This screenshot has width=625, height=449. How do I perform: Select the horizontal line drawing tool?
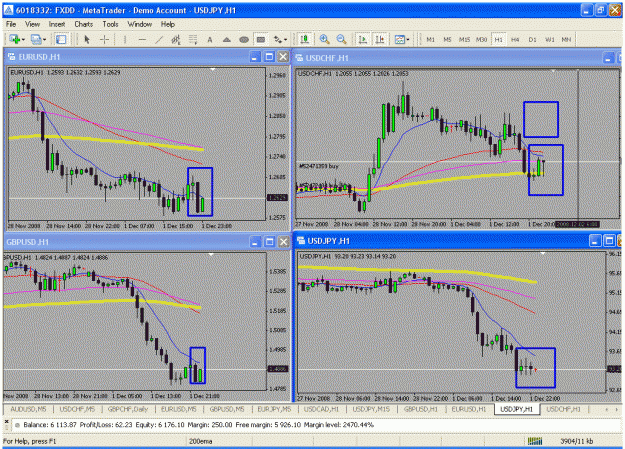click(142, 39)
